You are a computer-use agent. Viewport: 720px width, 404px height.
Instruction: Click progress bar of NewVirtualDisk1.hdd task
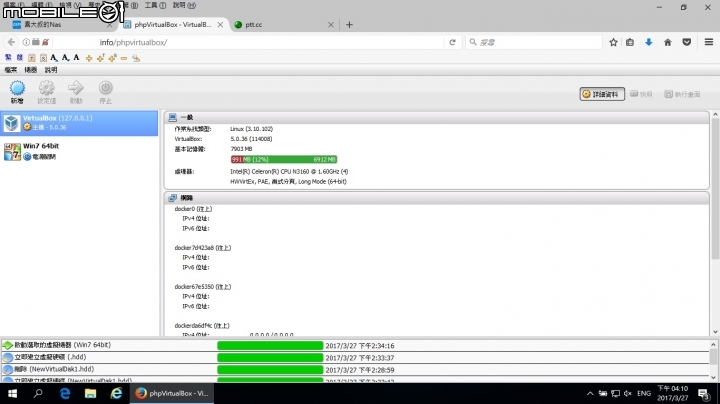point(270,369)
